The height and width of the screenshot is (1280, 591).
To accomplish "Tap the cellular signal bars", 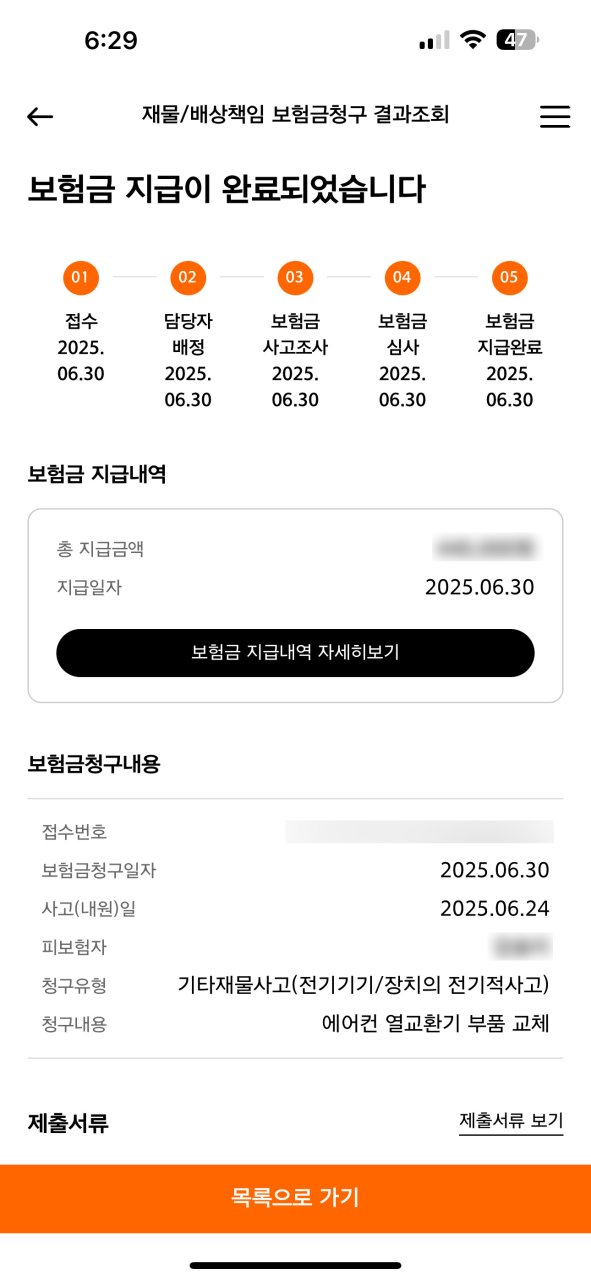I will (434, 41).
